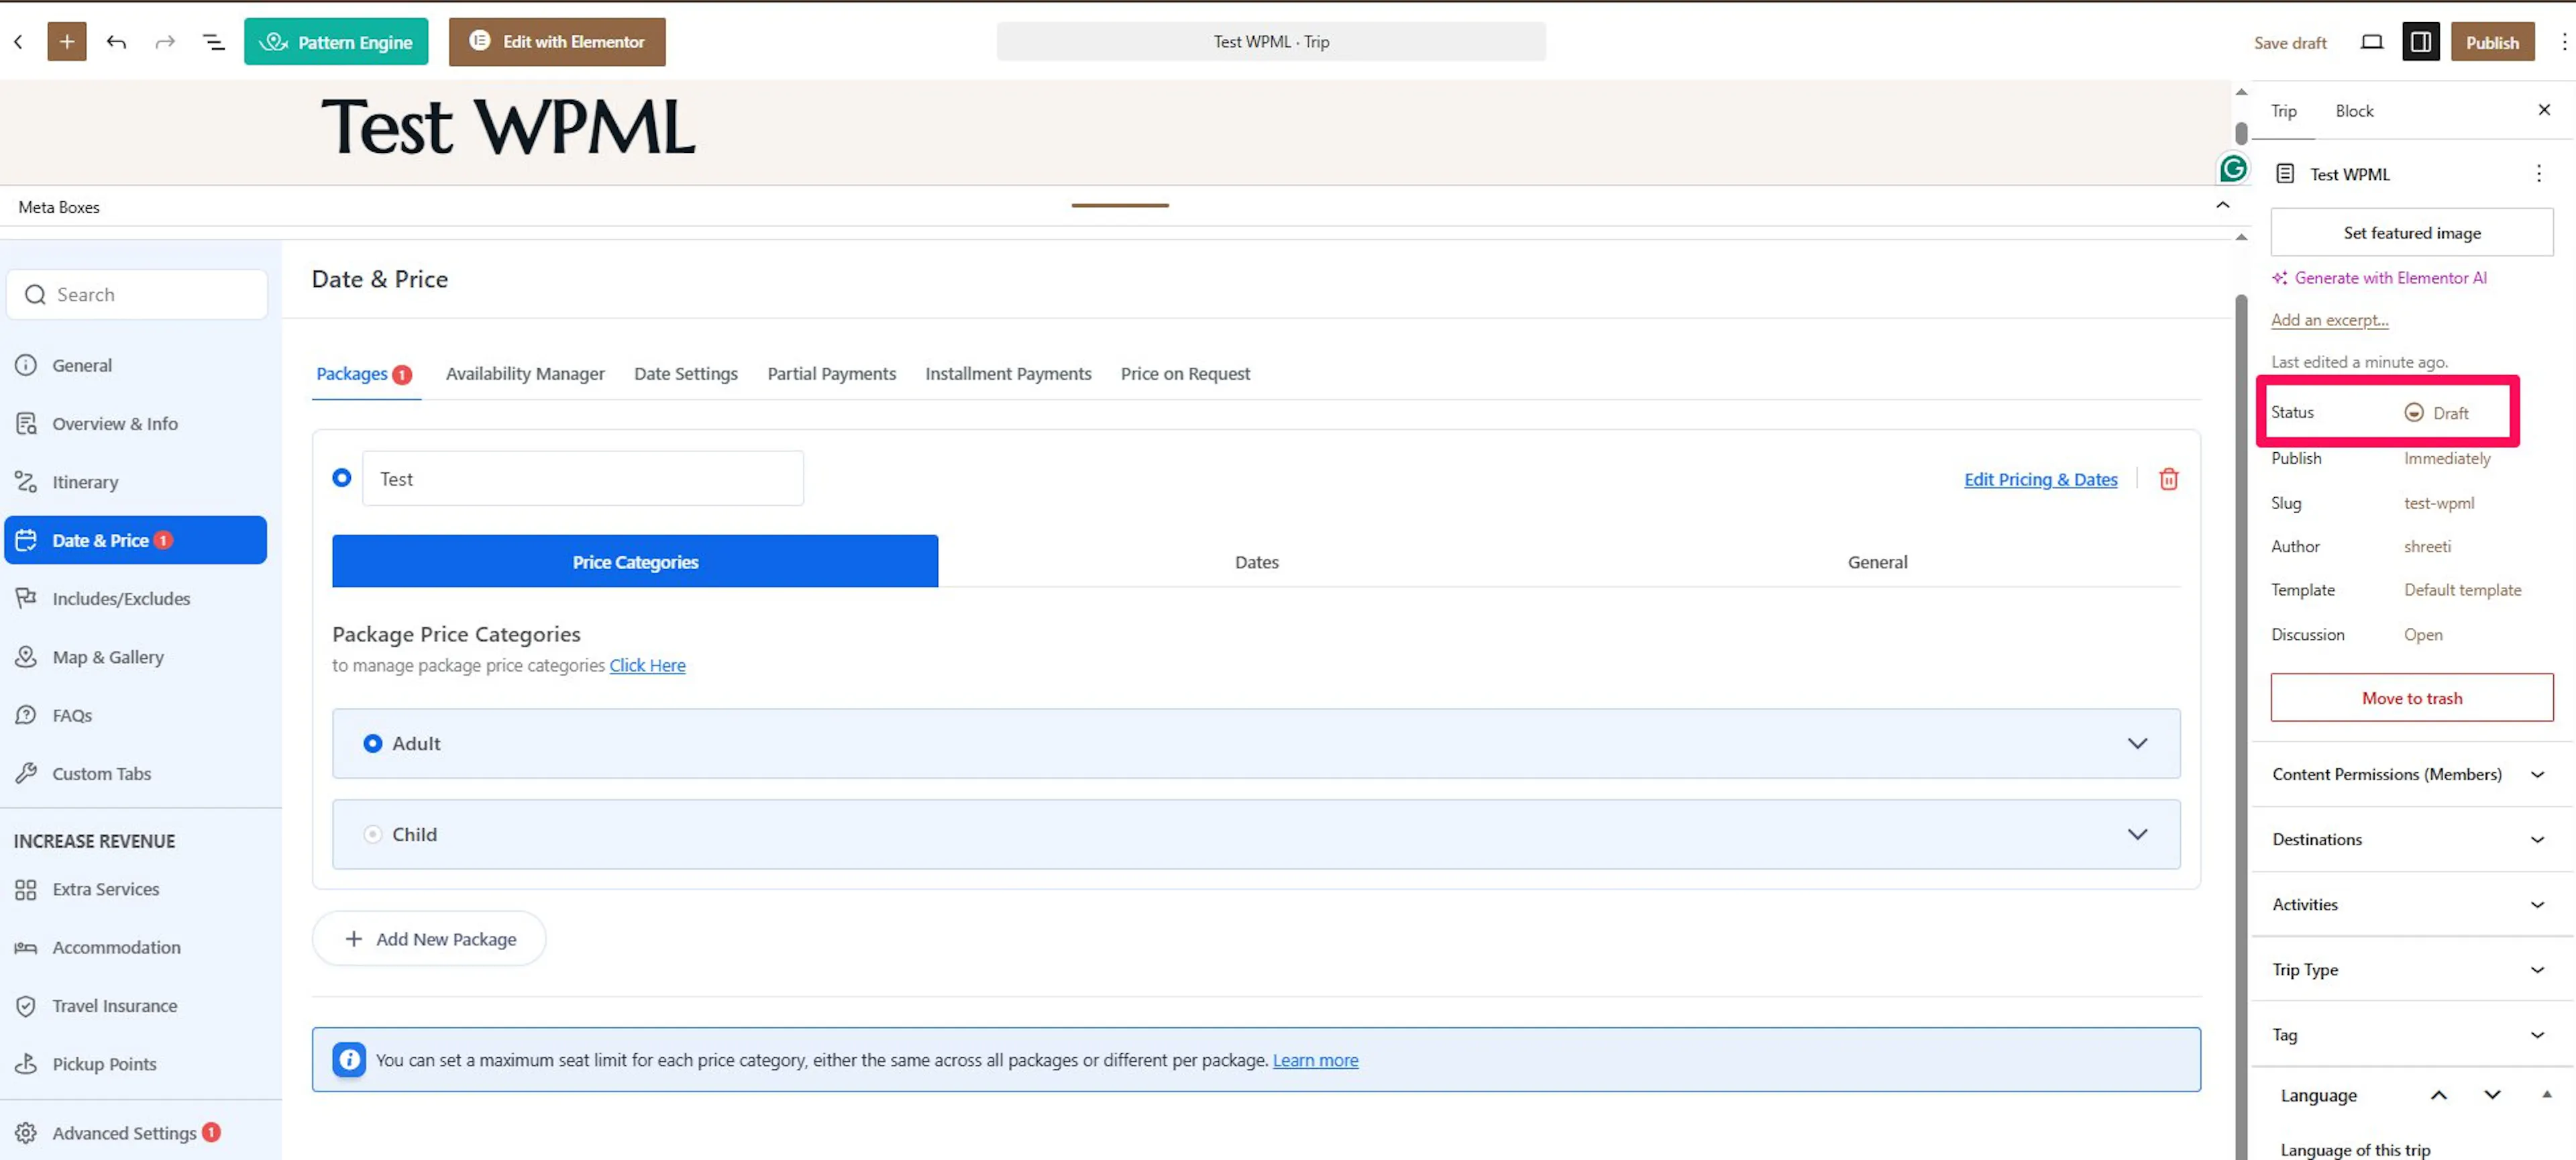The height and width of the screenshot is (1160, 2576).
Task: Delete the Test package trash icon
Action: [x=2168, y=479]
